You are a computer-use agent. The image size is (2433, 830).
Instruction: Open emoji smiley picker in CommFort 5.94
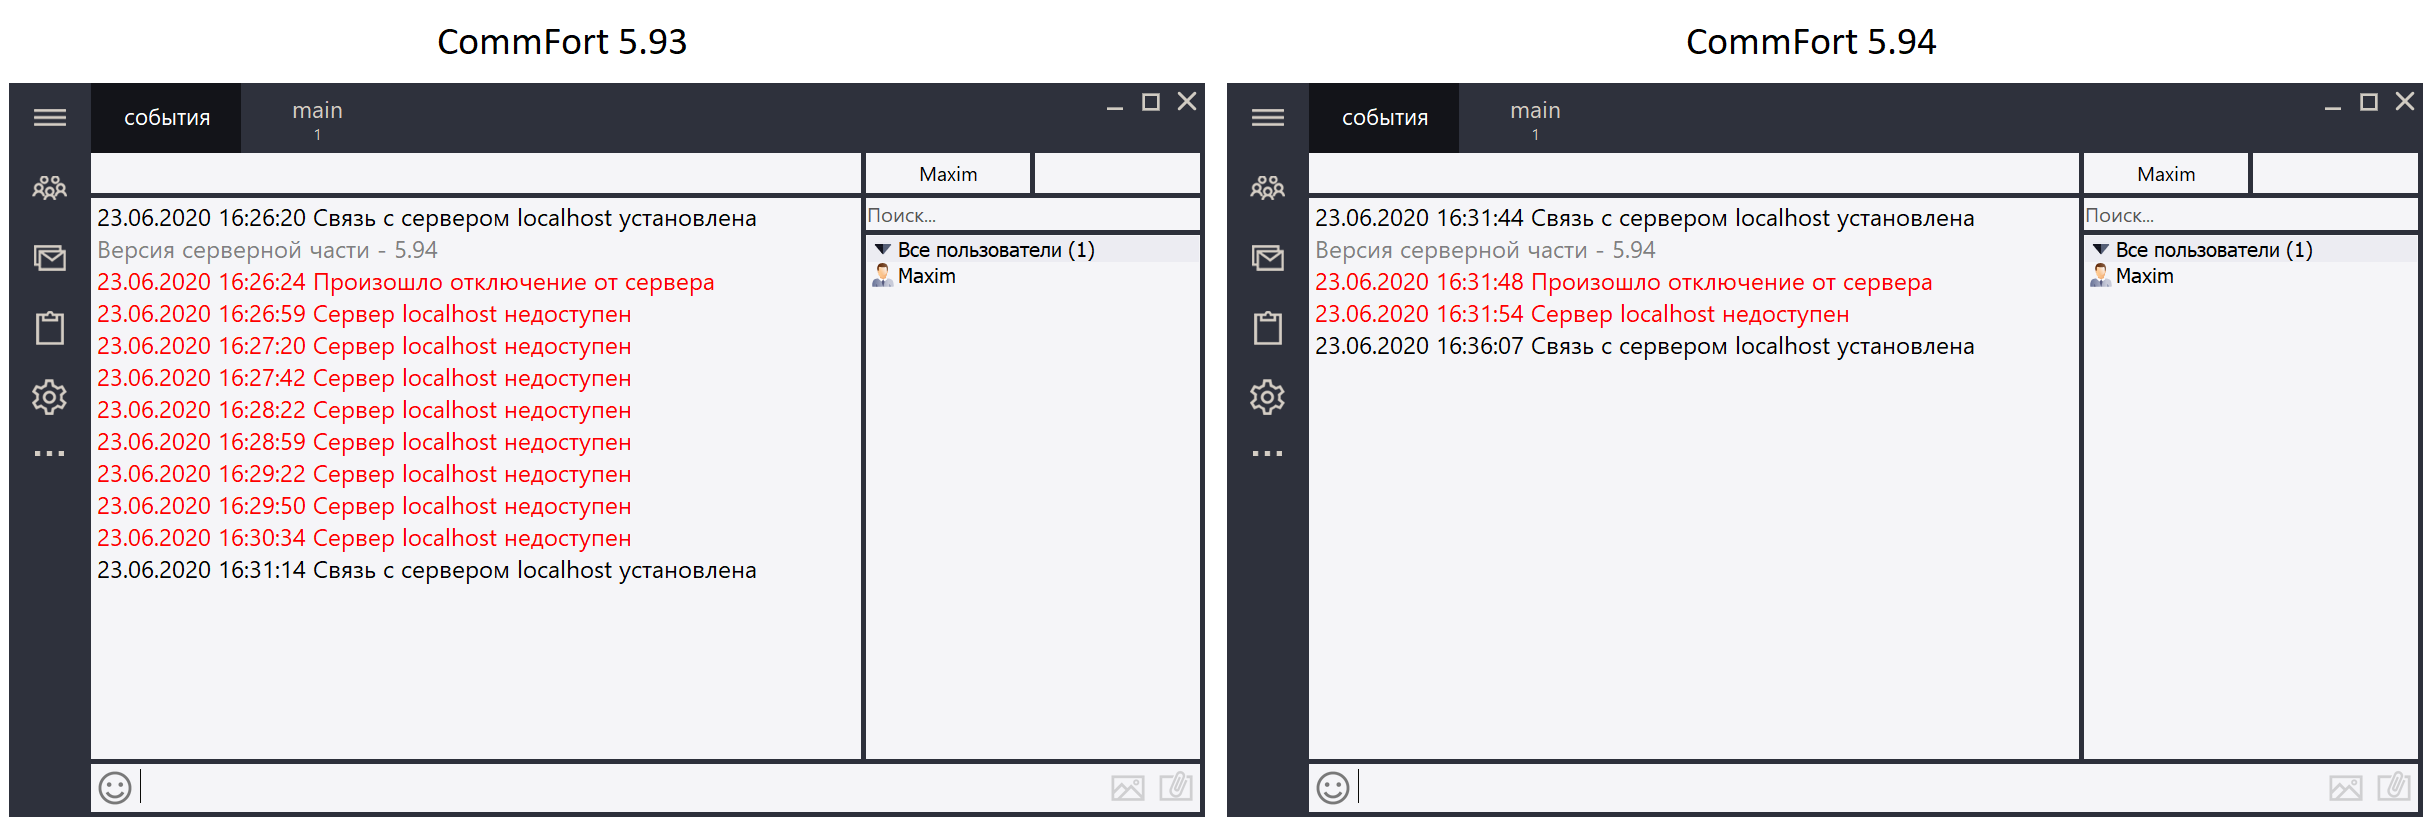coord(1333,788)
